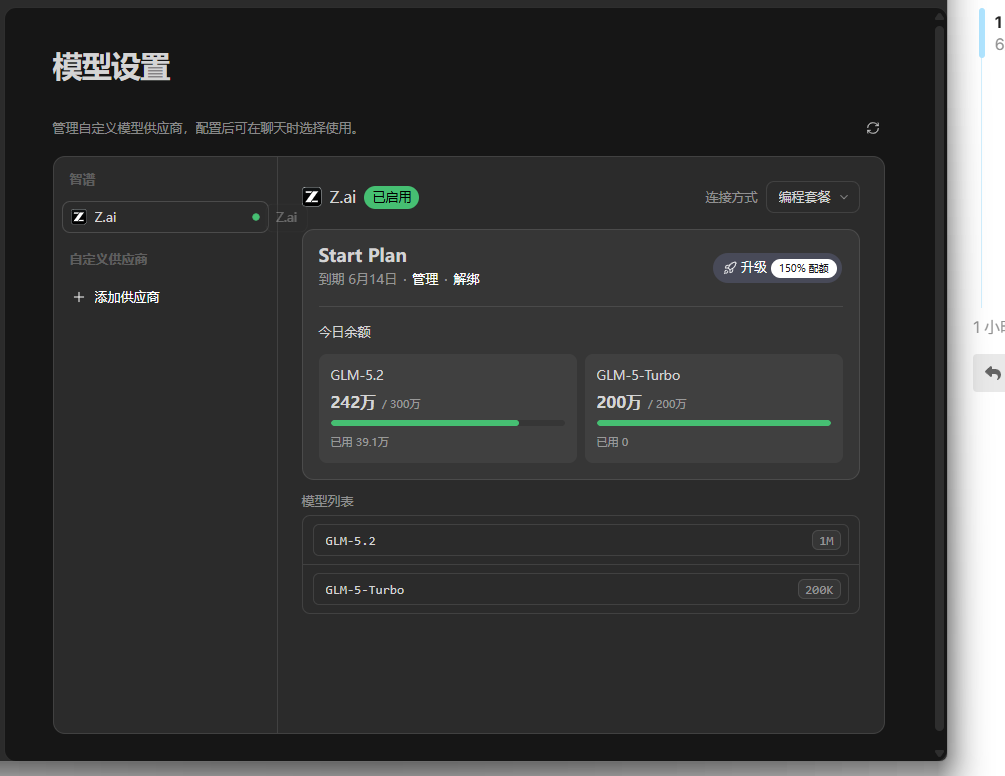Click the Z logo icon in the sidebar entry
This screenshot has height=776, width=1005.
click(x=79, y=217)
